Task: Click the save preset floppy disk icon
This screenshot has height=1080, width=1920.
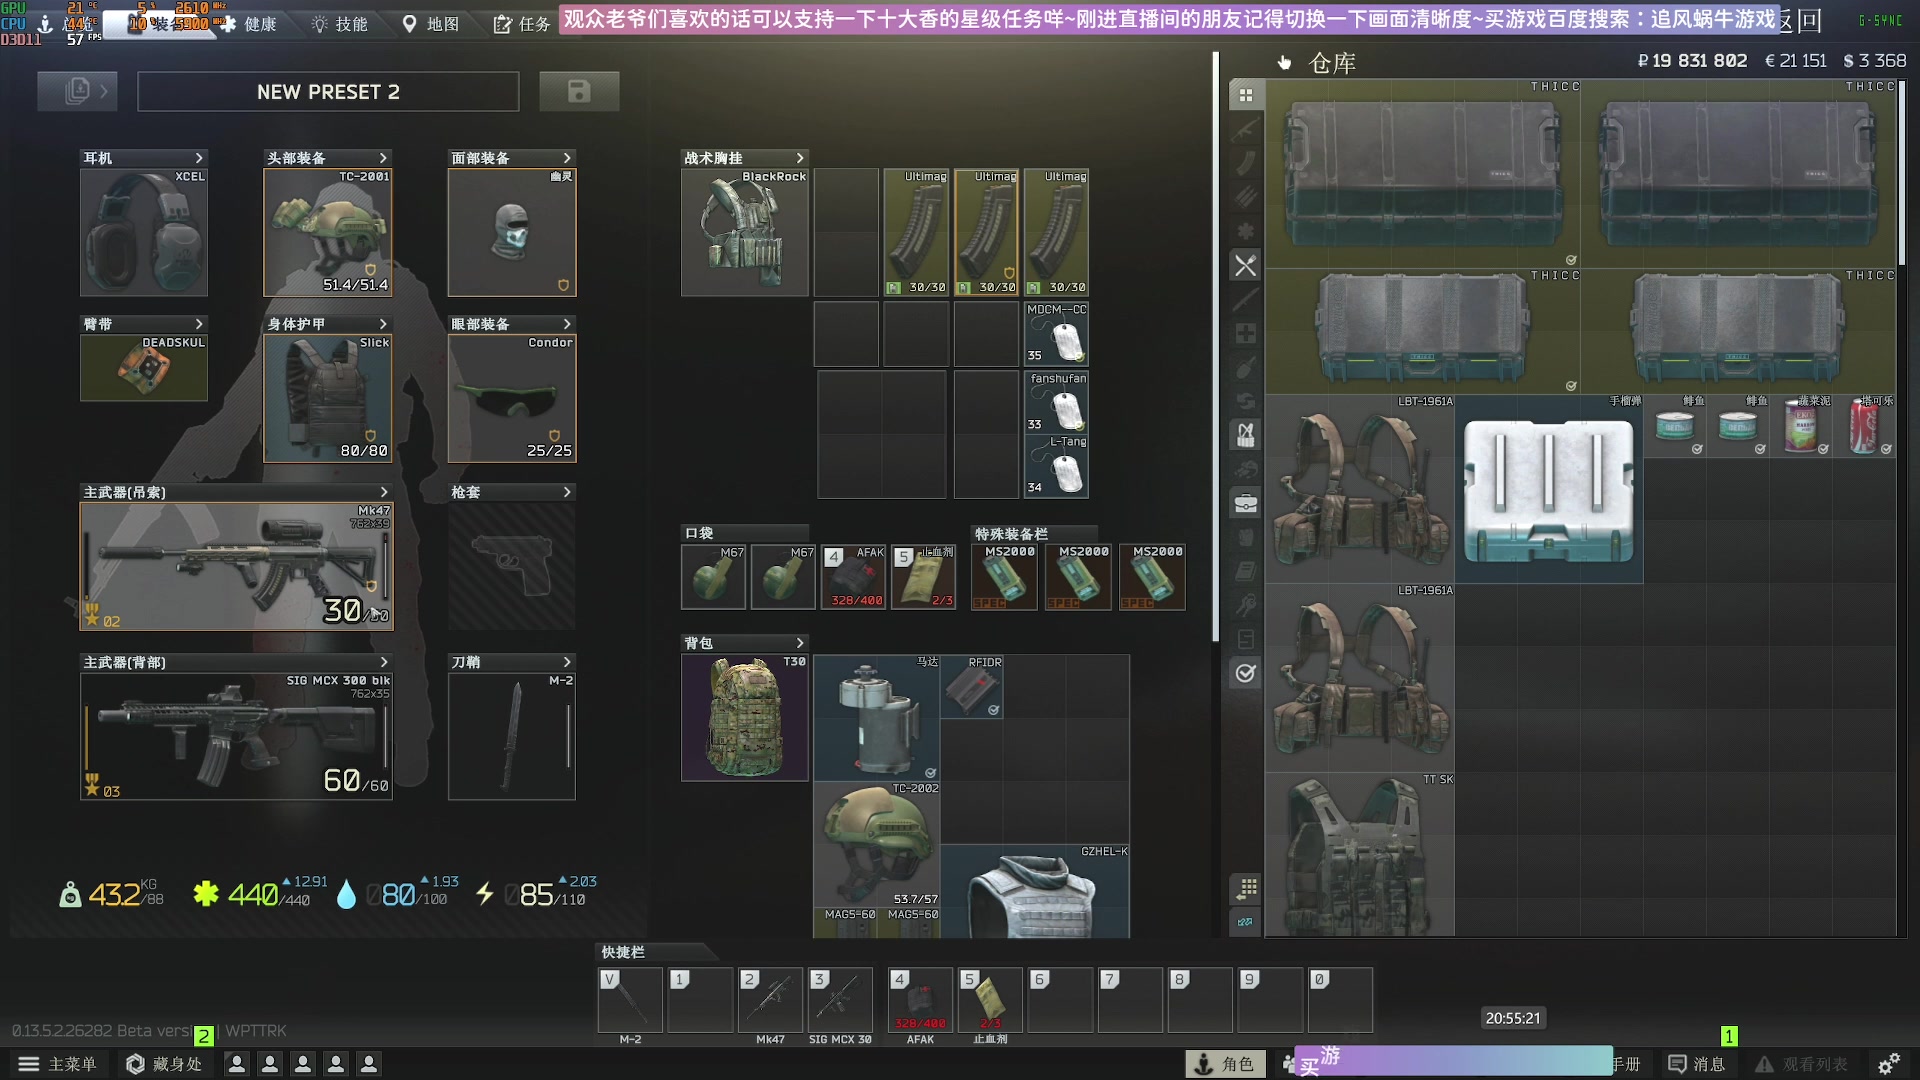Action: pos(579,92)
